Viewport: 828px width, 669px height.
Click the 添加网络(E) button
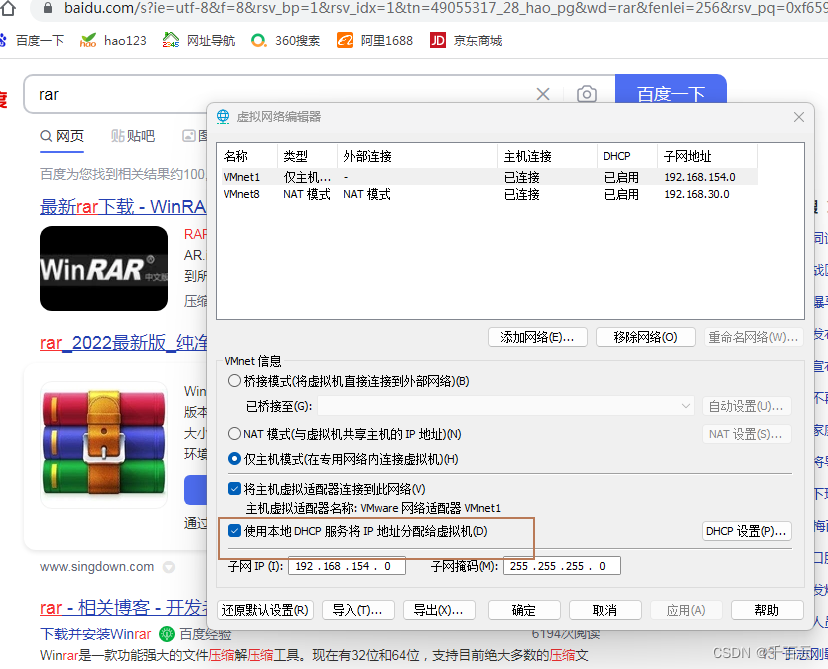538,337
